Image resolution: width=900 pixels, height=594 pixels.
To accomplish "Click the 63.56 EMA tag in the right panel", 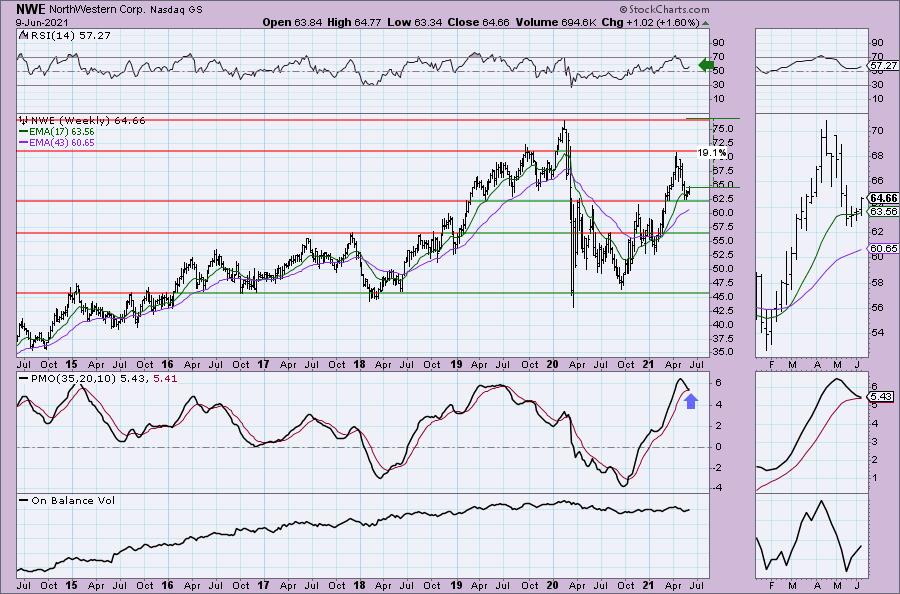I will coord(883,212).
